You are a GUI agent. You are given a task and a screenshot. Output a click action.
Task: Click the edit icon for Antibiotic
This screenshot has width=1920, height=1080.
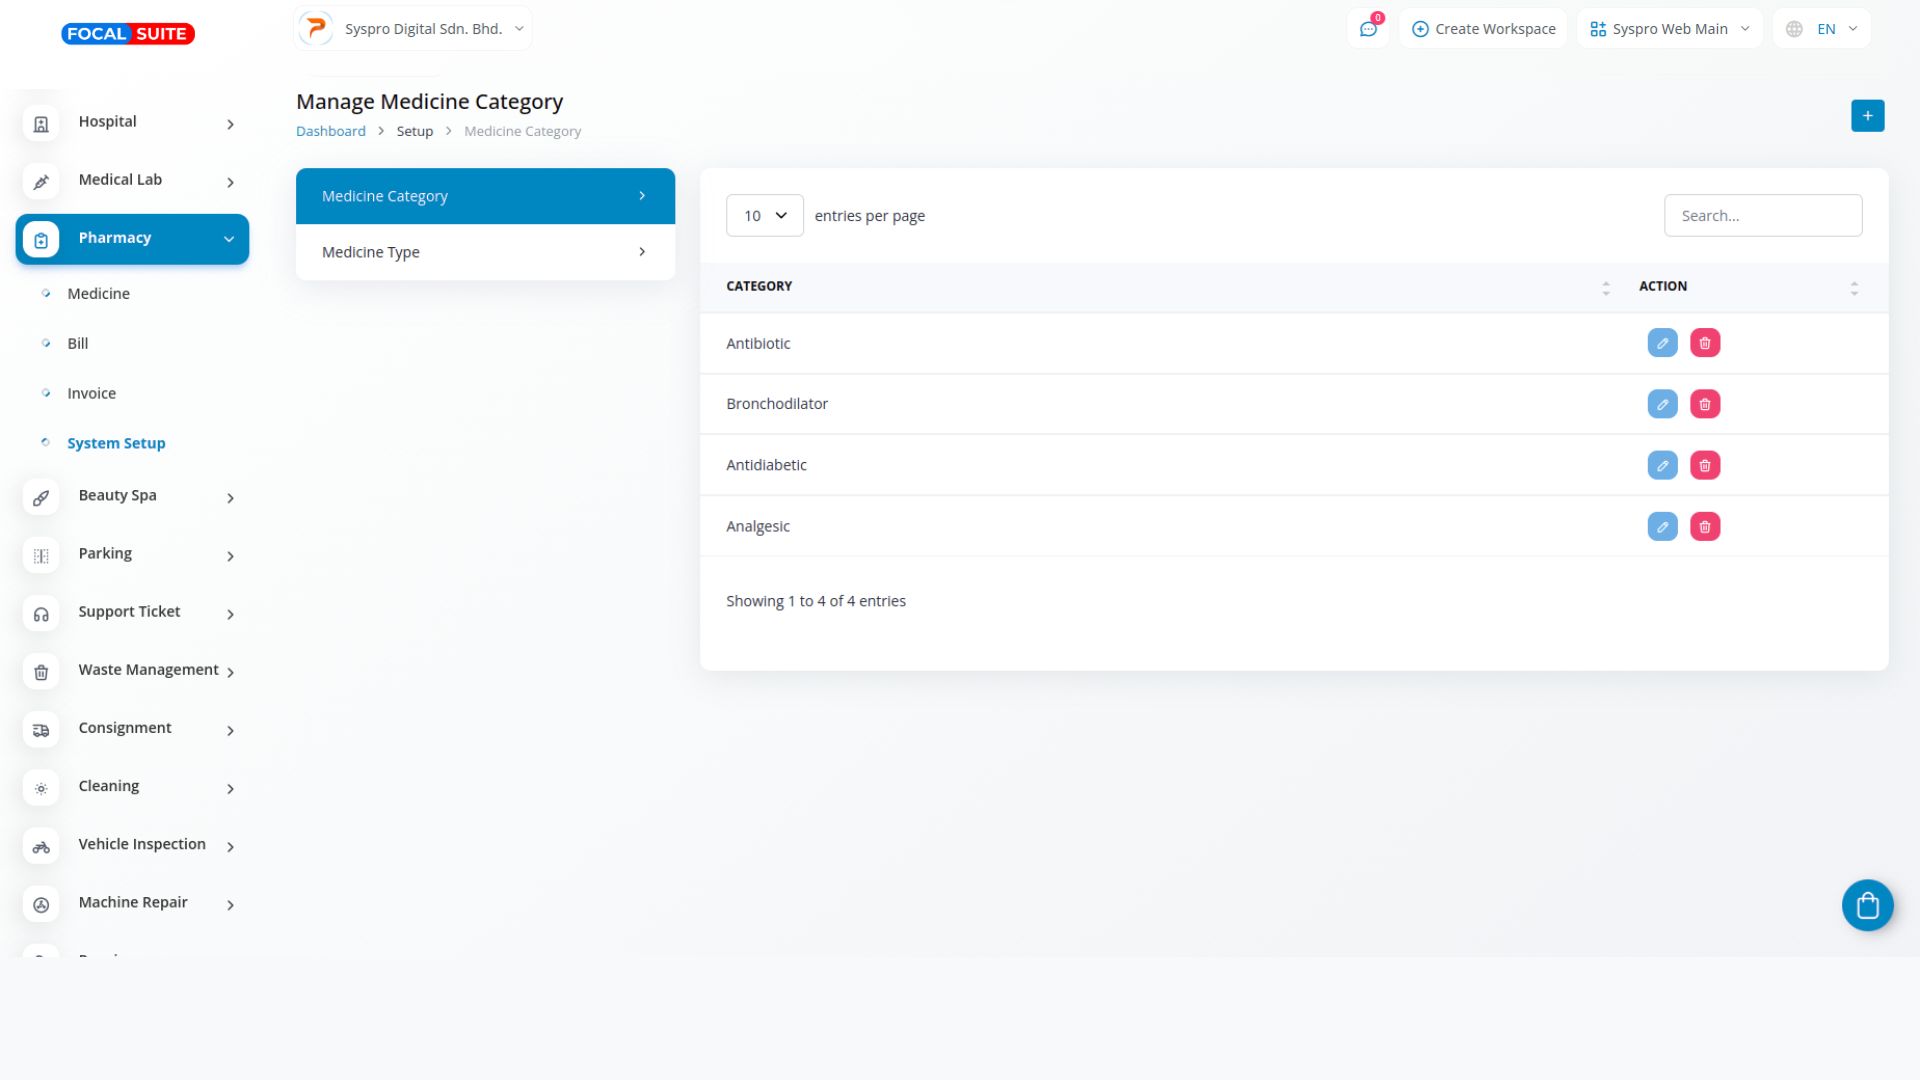[x=1662, y=343]
